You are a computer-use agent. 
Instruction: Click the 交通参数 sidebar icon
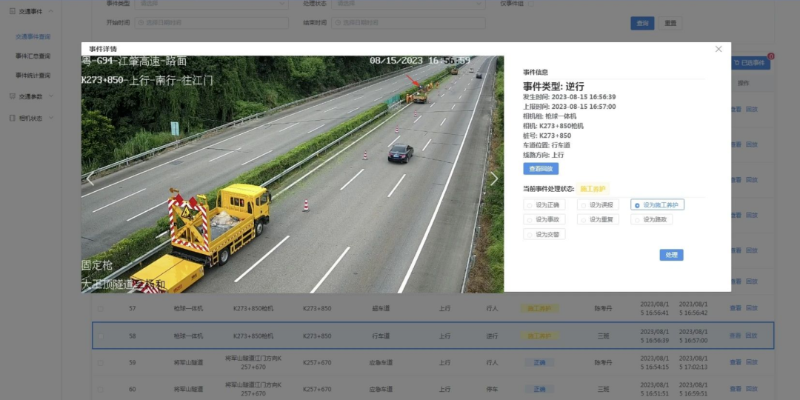tap(12, 96)
